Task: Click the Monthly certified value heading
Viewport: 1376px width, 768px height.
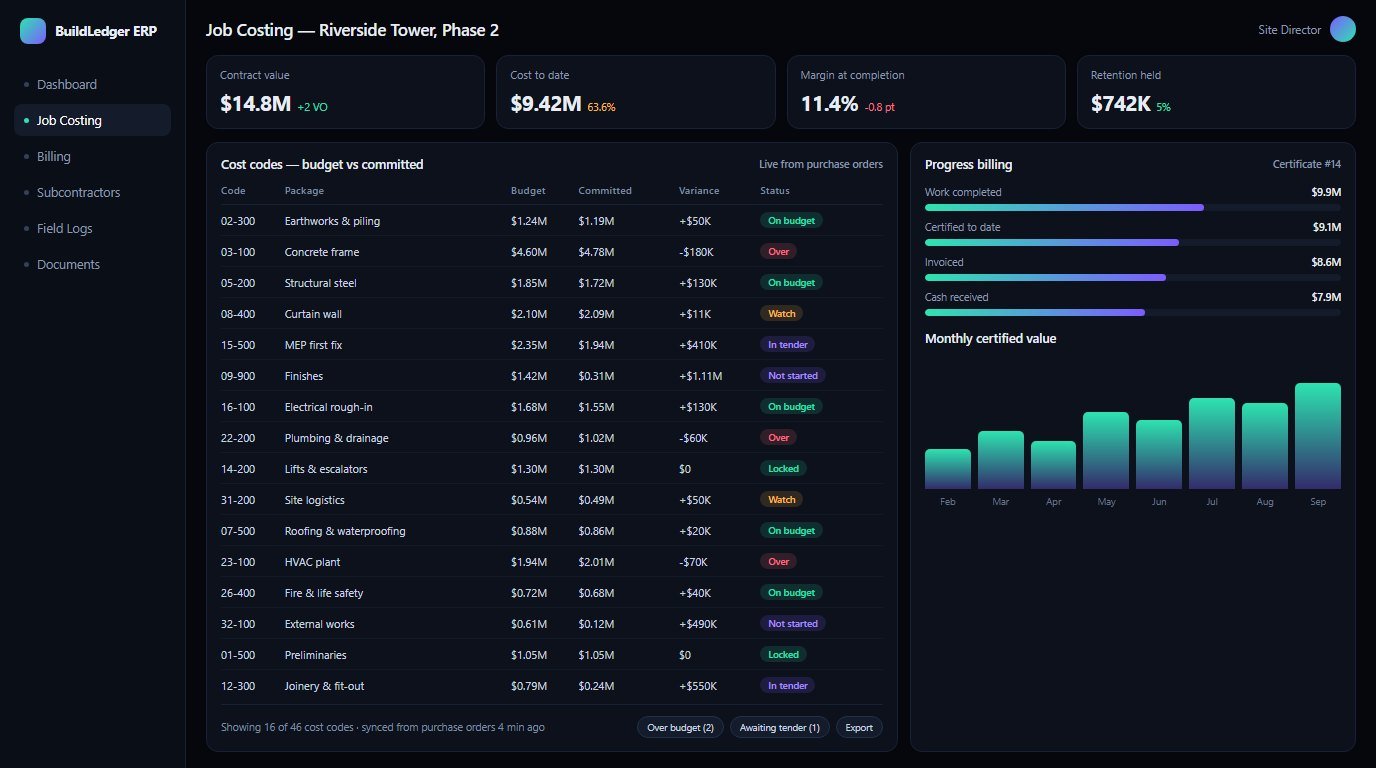Action: (x=990, y=339)
